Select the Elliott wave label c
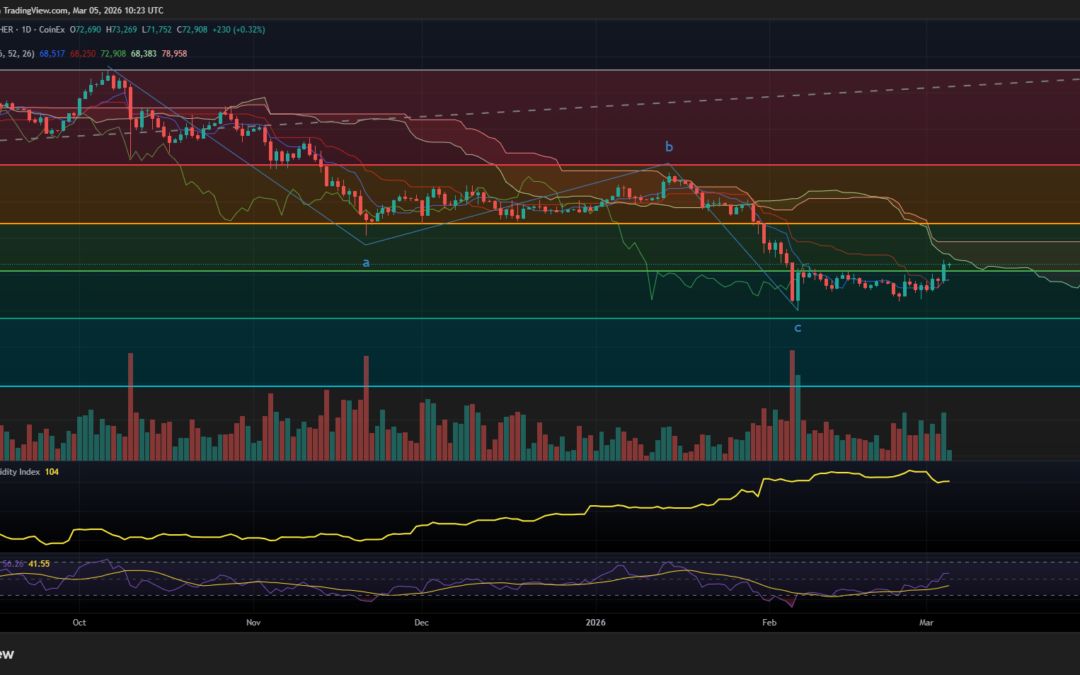The height and width of the screenshot is (675, 1080). pos(797,326)
